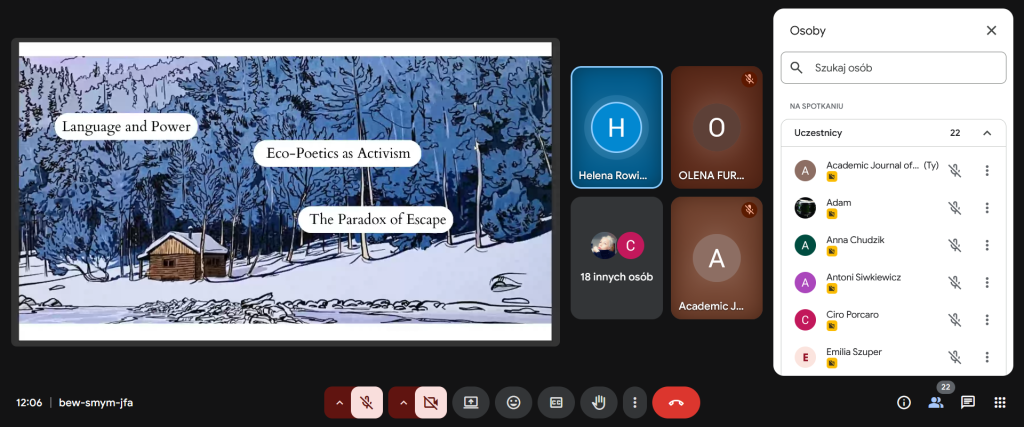Image resolution: width=1024 pixels, height=427 pixels.
Task: Click yellow badge under Adam's name
Action: (831, 214)
